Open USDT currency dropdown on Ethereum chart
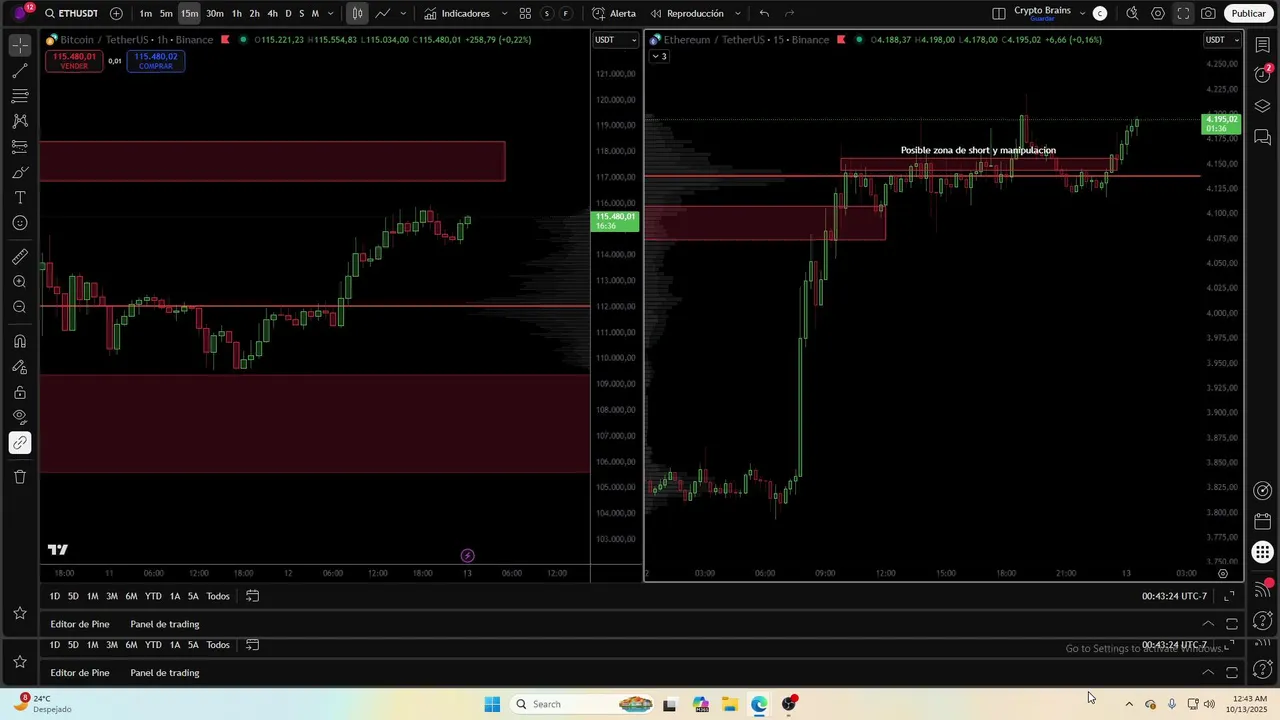 click(1221, 40)
